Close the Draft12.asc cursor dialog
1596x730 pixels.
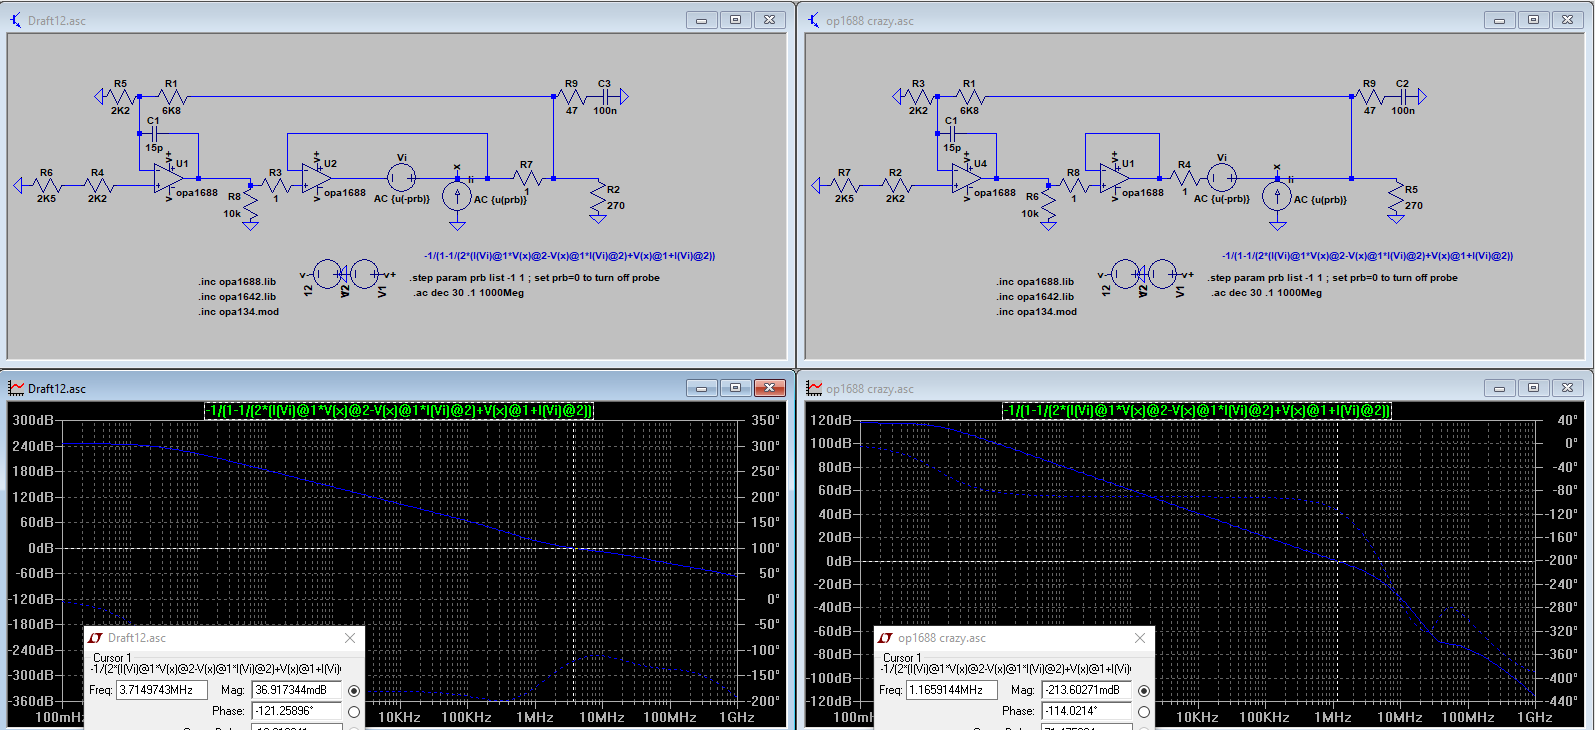[349, 638]
